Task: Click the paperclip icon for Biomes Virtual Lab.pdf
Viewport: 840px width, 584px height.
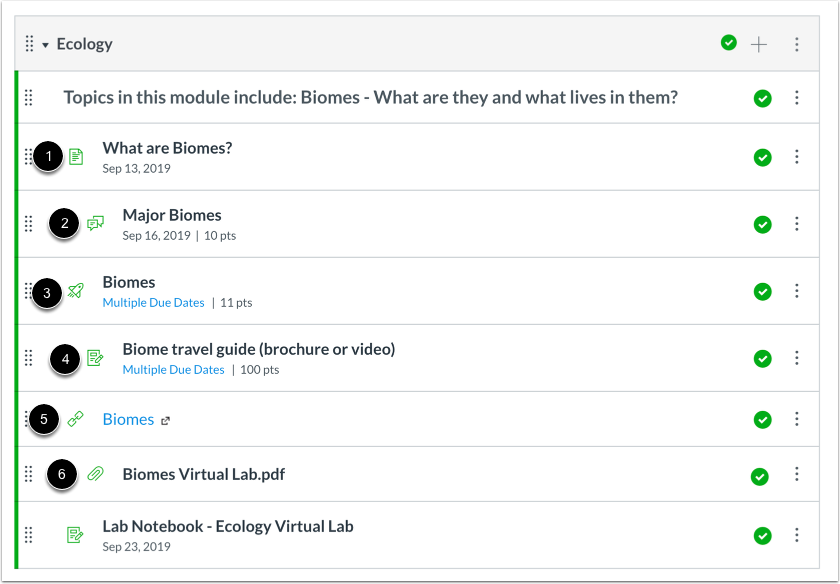Action: click(x=95, y=474)
